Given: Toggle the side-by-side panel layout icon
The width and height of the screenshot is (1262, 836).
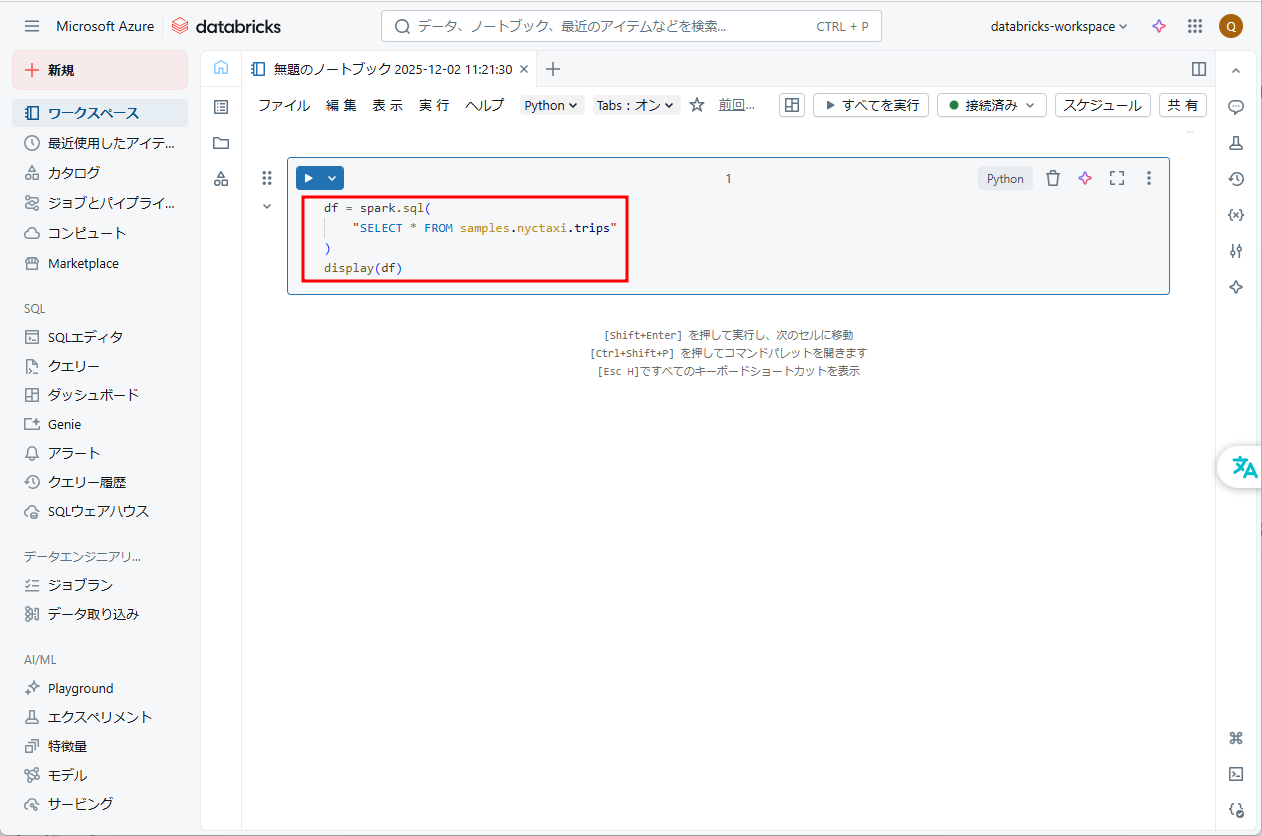Looking at the screenshot, I should (1199, 69).
